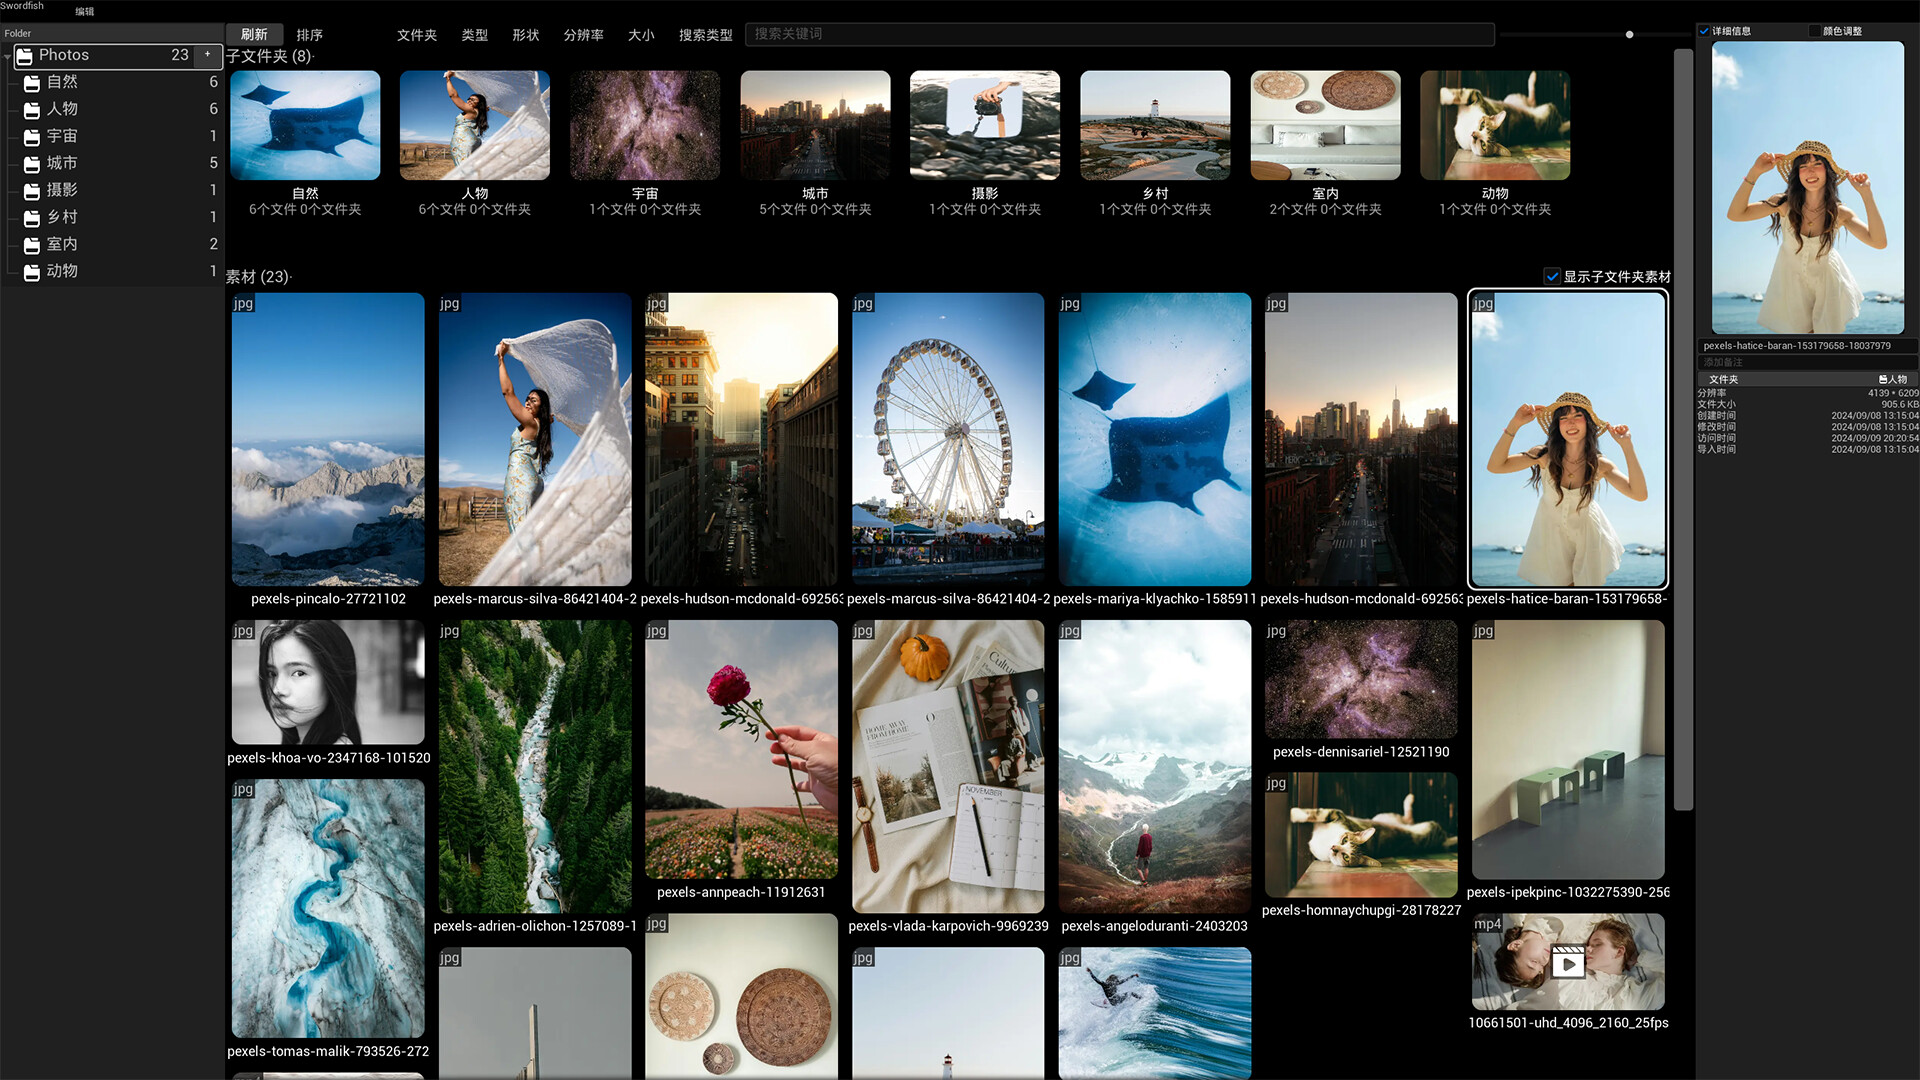Screen dimensions: 1920x1080
Task: Select the 宇宙 folder in sidebar
Action: 62,136
